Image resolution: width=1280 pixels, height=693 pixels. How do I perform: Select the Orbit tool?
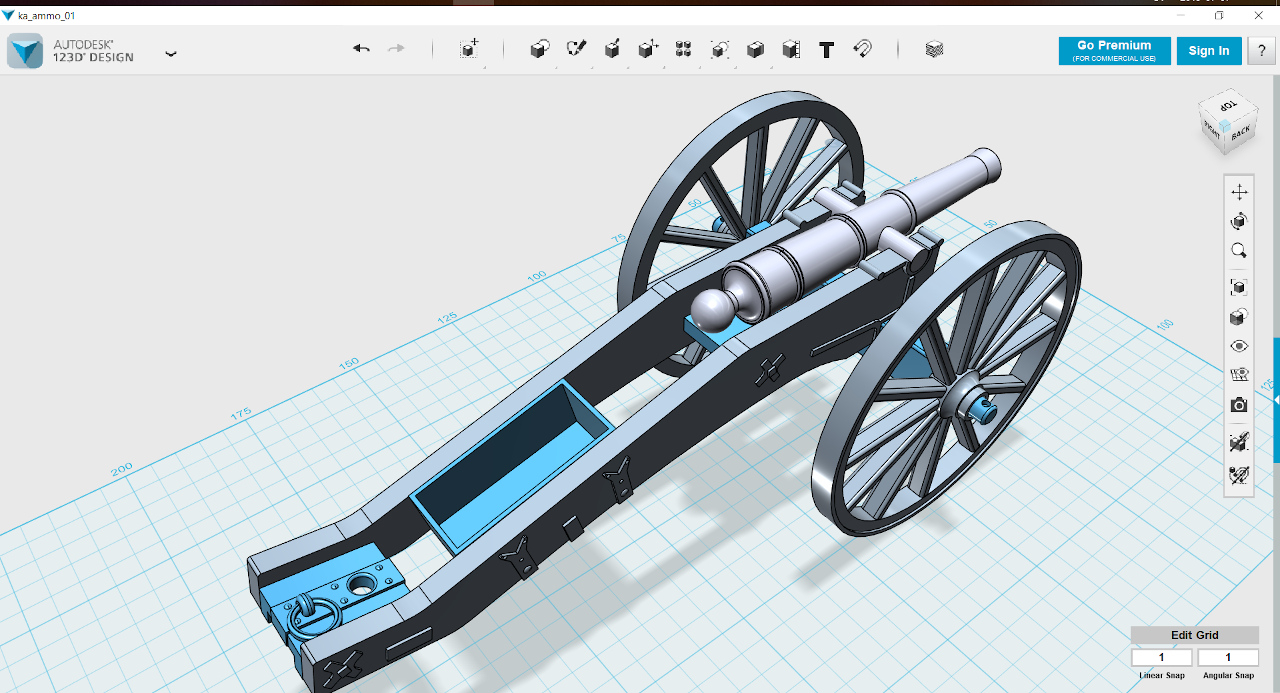(x=1239, y=221)
